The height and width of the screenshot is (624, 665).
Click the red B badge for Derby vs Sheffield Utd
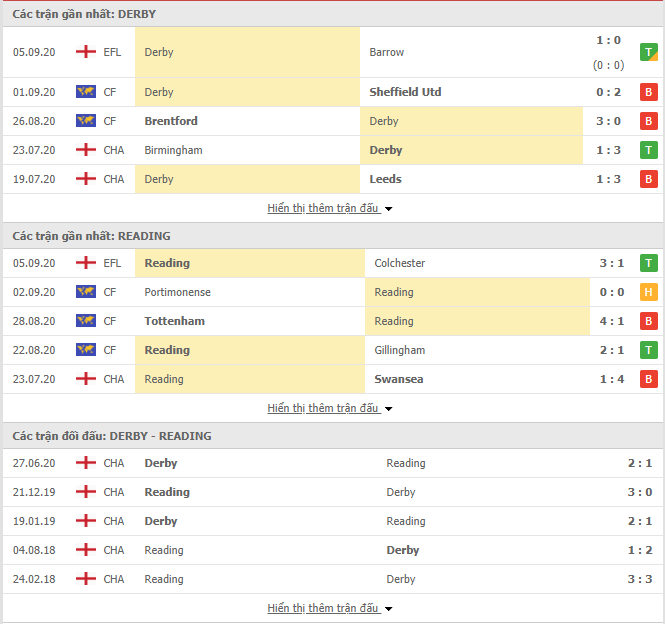point(648,92)
